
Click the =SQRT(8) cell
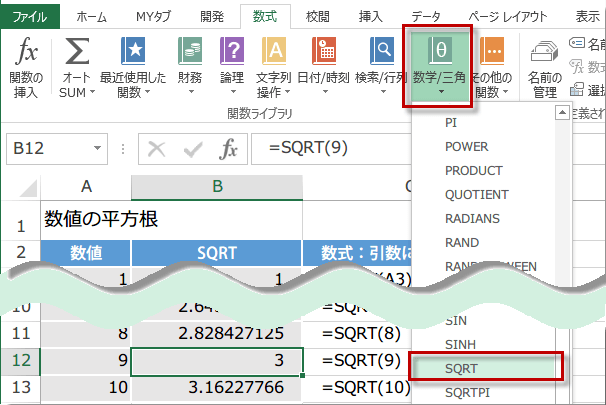point(357,334)
